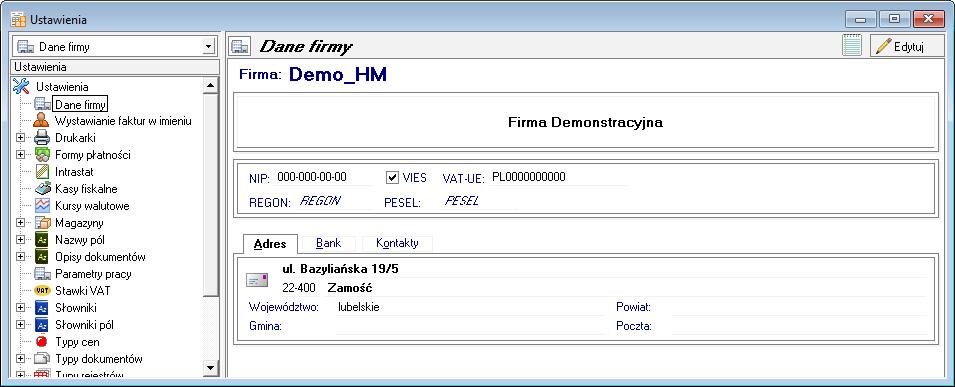Image resolution: width=955 pixels, height=387 pixels.
Task: Click the Intrastat icon in tree
Action: (42, 172)
